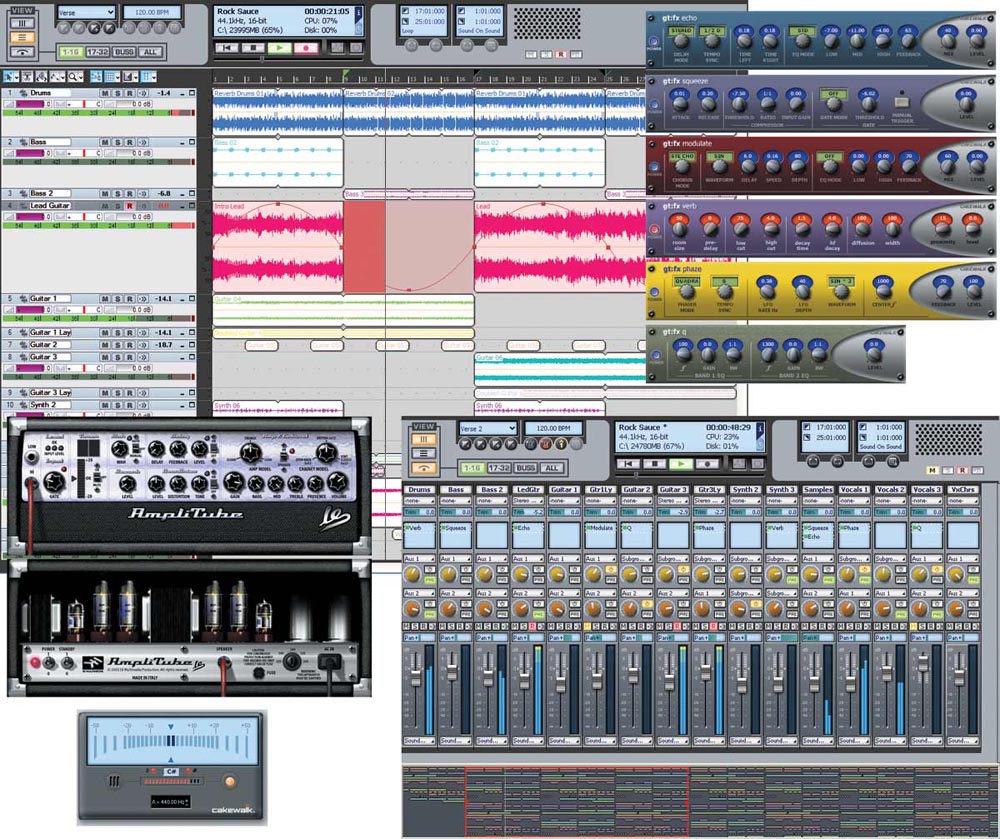Viewport: 1000px width, 839px height.
Task: Click the snap-to-grid icon in the track toolbar
Action: click(112, 77)
